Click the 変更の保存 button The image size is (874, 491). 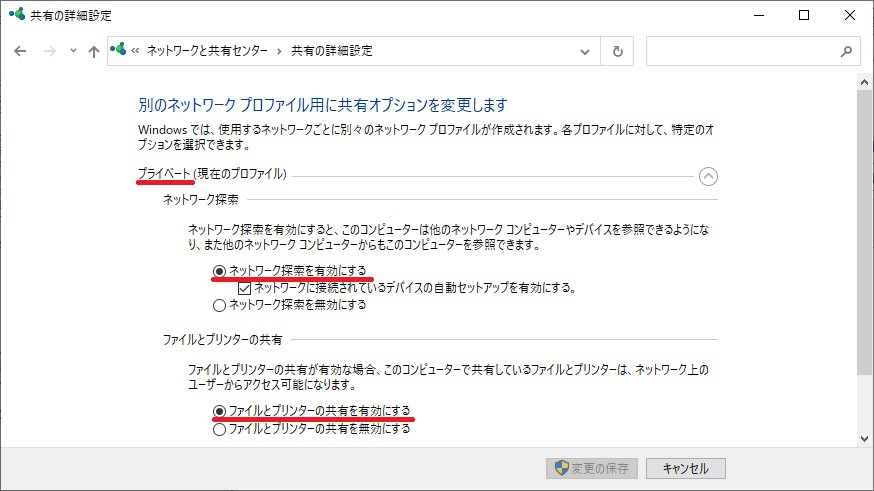click(x=592, y=468)
